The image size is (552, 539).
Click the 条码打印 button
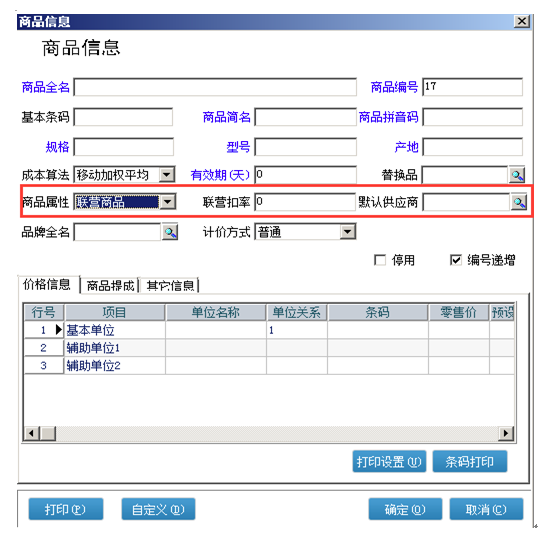[470, 462]
